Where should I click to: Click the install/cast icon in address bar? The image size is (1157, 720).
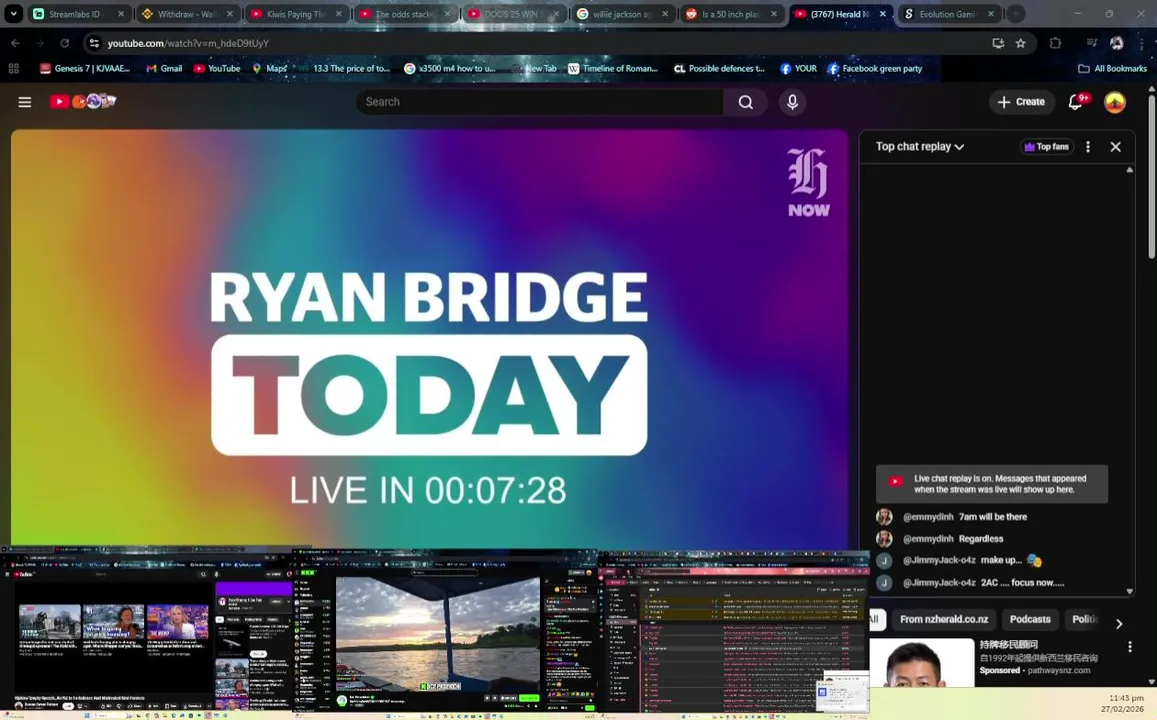click(x=998, y=44)
